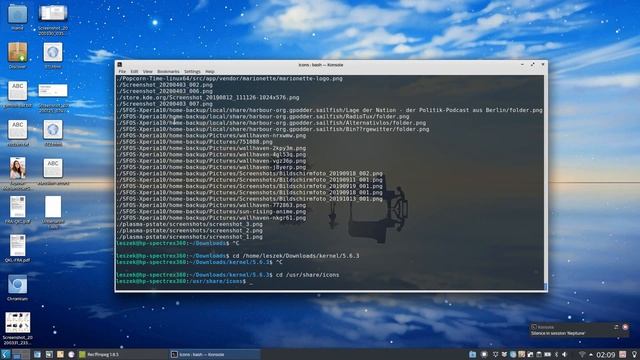Open the top Screenshot thumbnail beside Home folder
The width and height of the screenshot is (640, 360).
(x=53, y=19)
